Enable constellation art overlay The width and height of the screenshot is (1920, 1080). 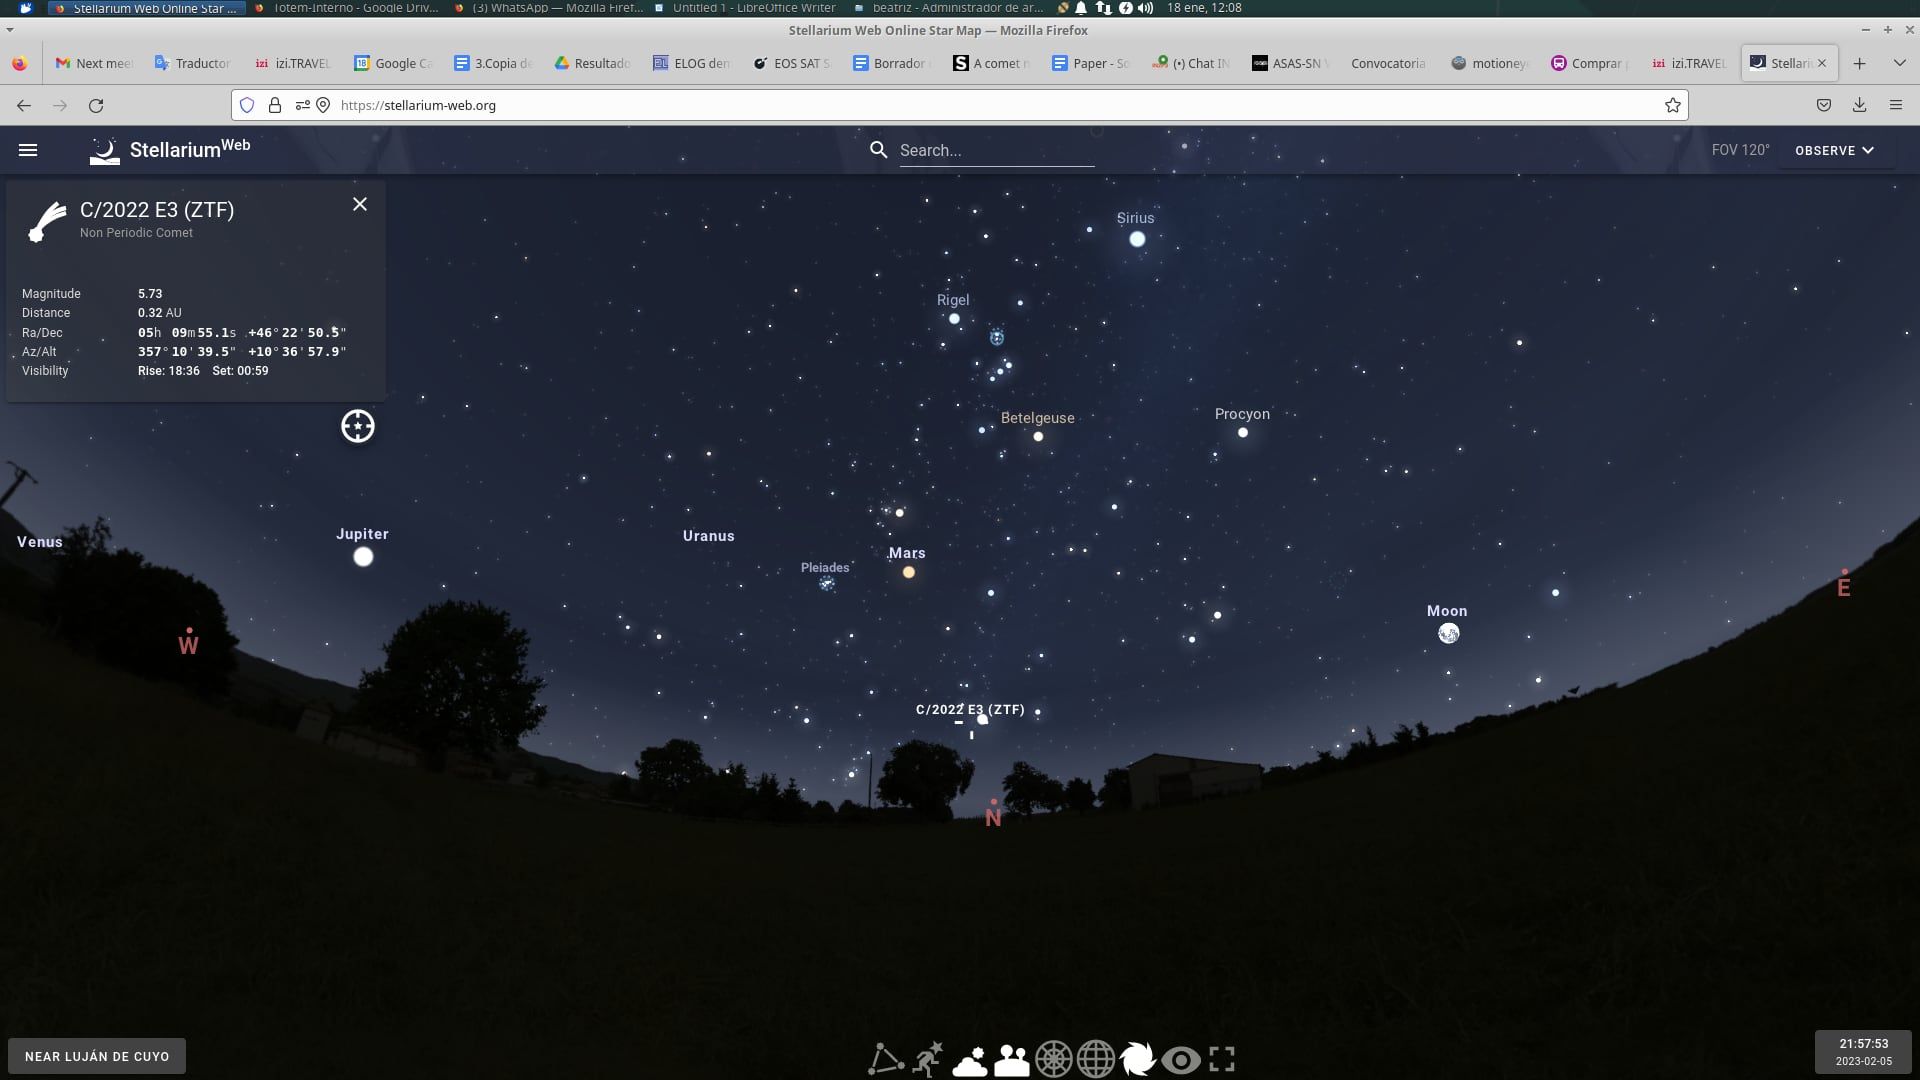coord(926,1059)
